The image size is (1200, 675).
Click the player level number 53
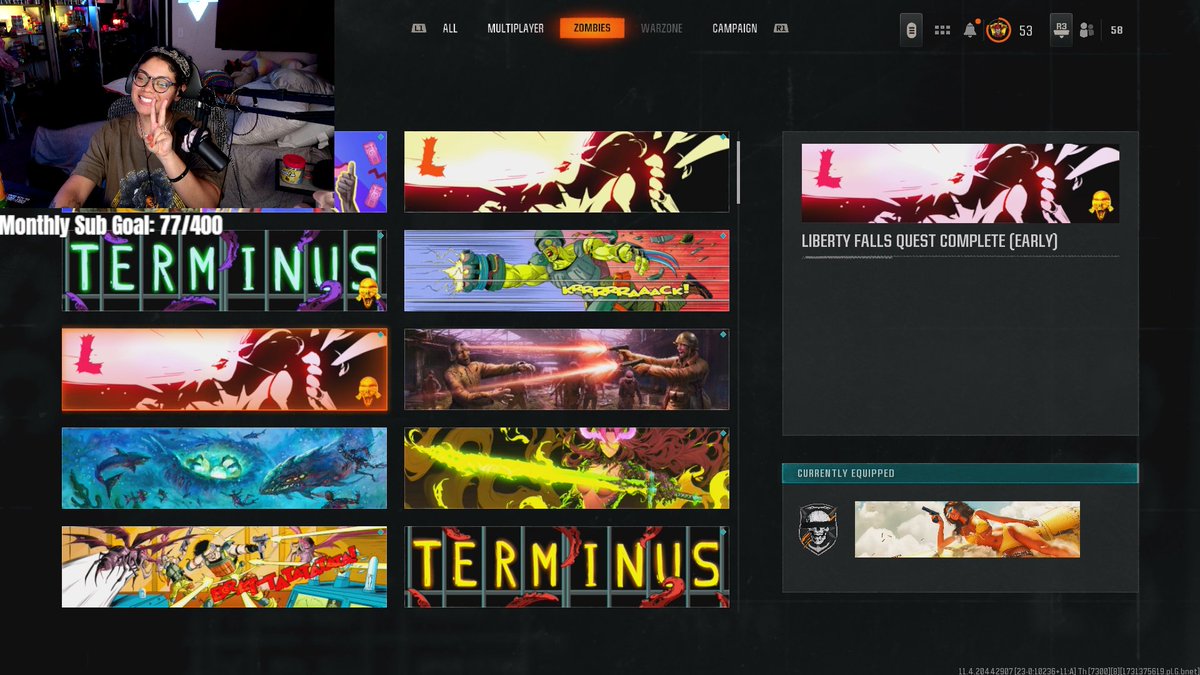[x=1026, y=31]
